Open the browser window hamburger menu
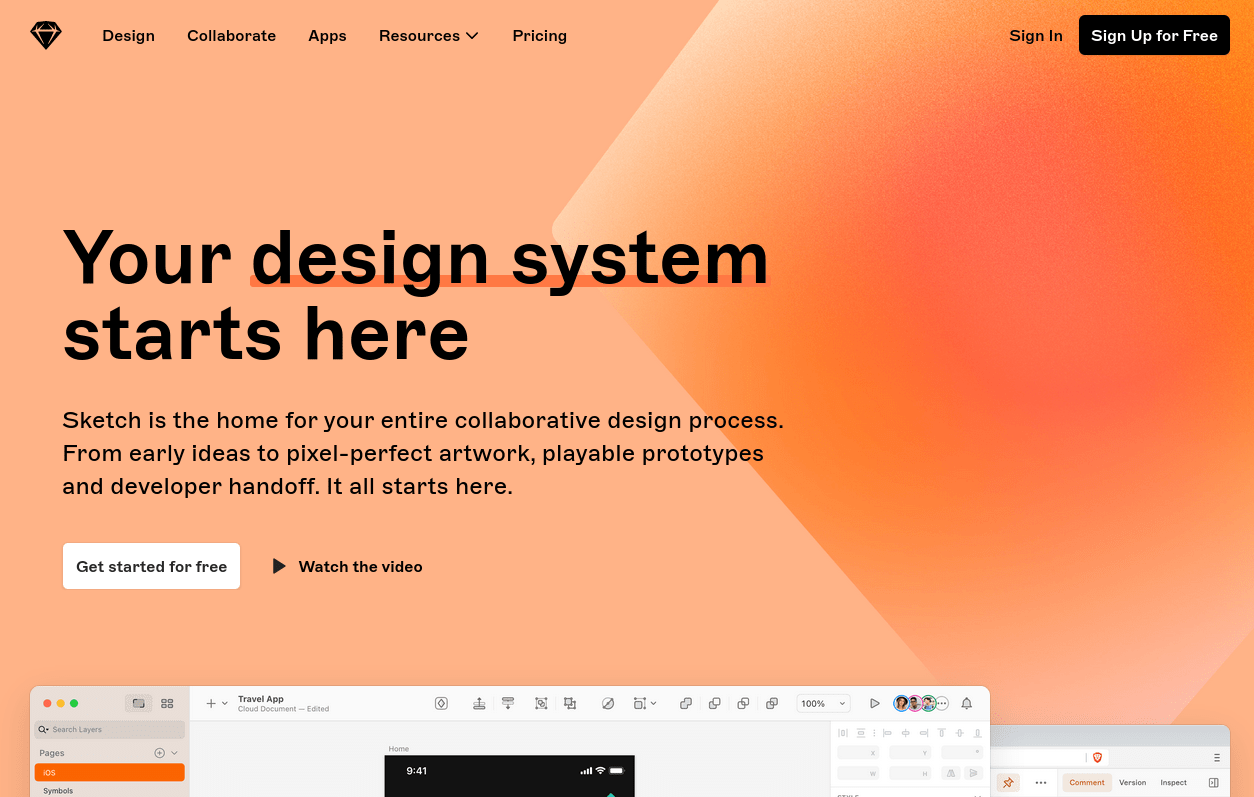Viewport: 1254px width, 797px height. 1217,758
